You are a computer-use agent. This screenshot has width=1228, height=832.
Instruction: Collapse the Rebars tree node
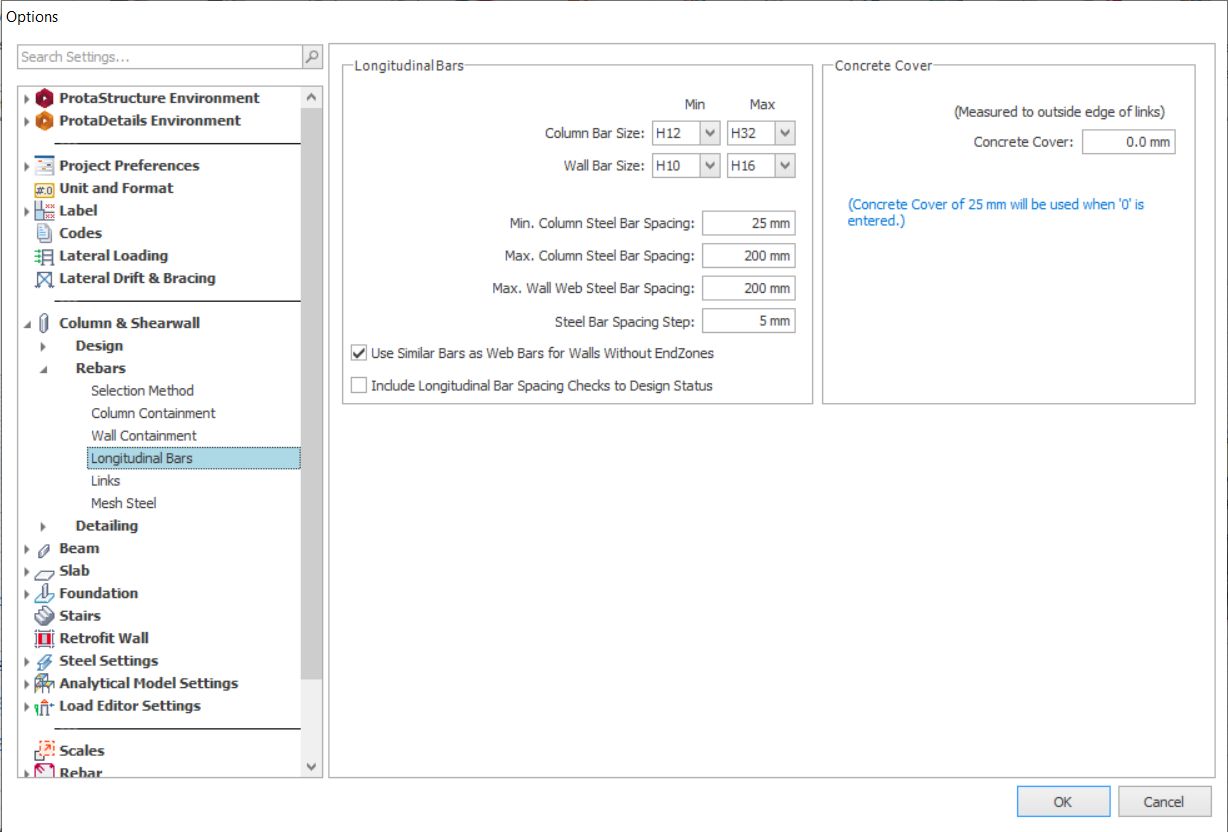(43, 369)
